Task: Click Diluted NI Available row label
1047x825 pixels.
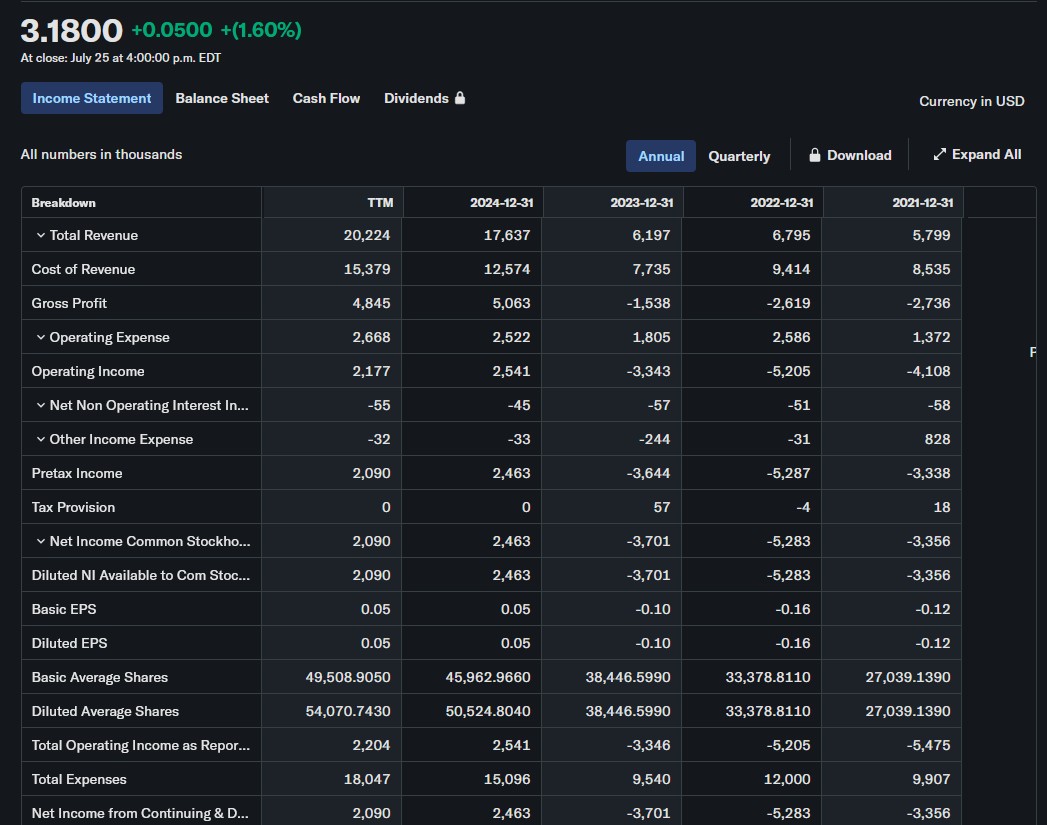Action: (x=141, y=575)
